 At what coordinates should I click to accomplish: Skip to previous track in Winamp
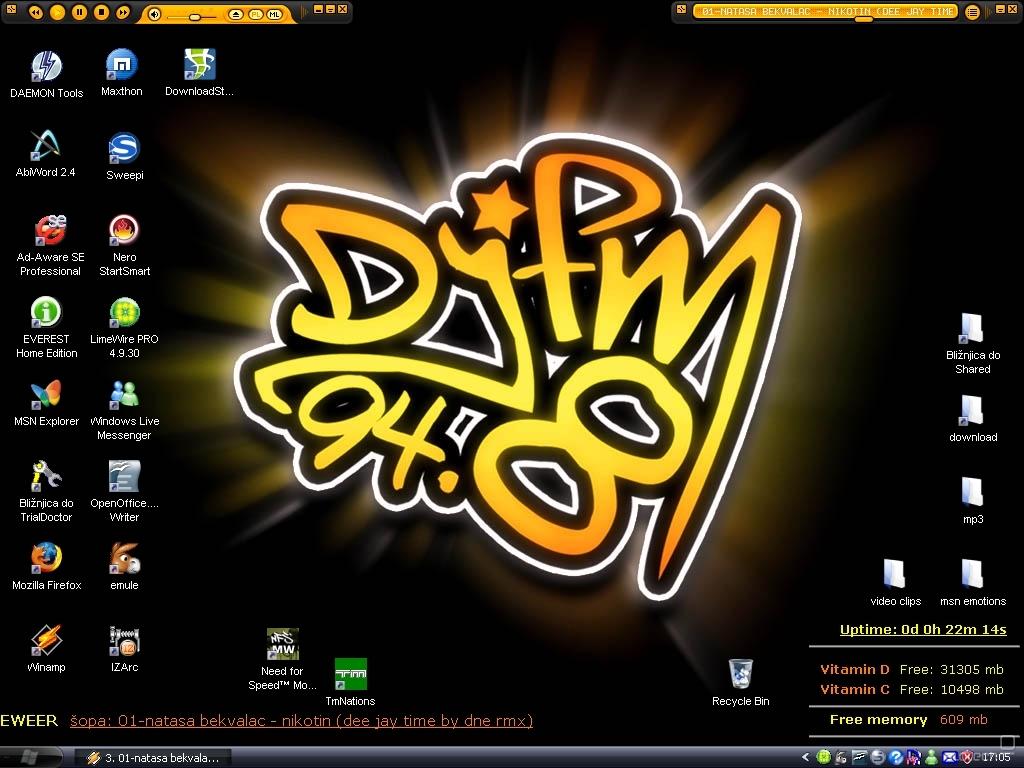pos(36,12)
